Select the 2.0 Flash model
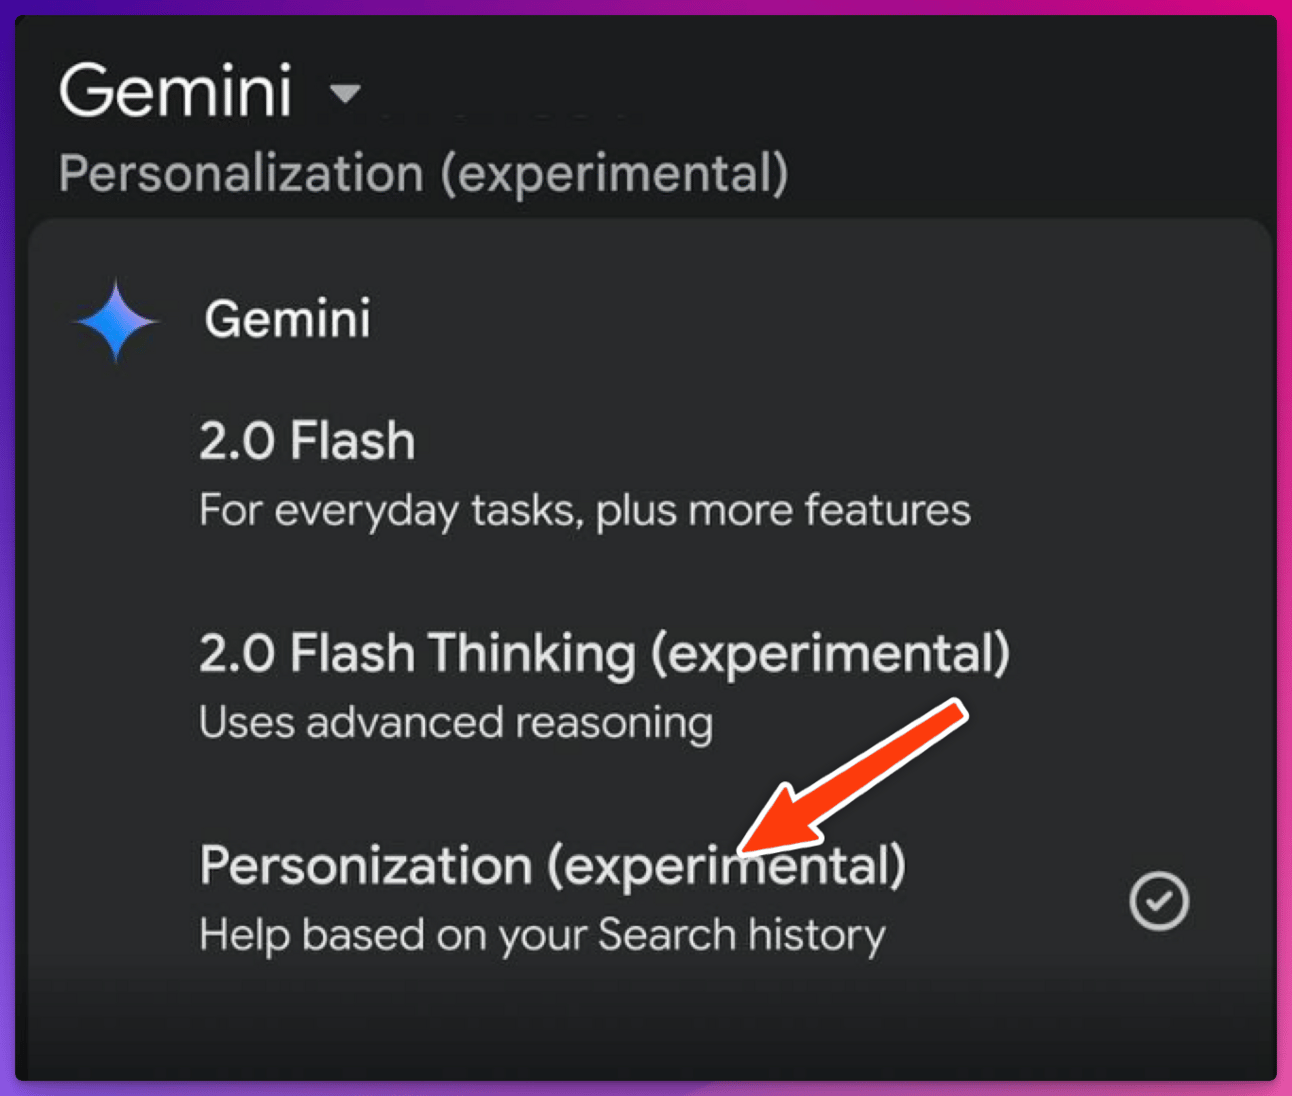 (x=306, y=442)
